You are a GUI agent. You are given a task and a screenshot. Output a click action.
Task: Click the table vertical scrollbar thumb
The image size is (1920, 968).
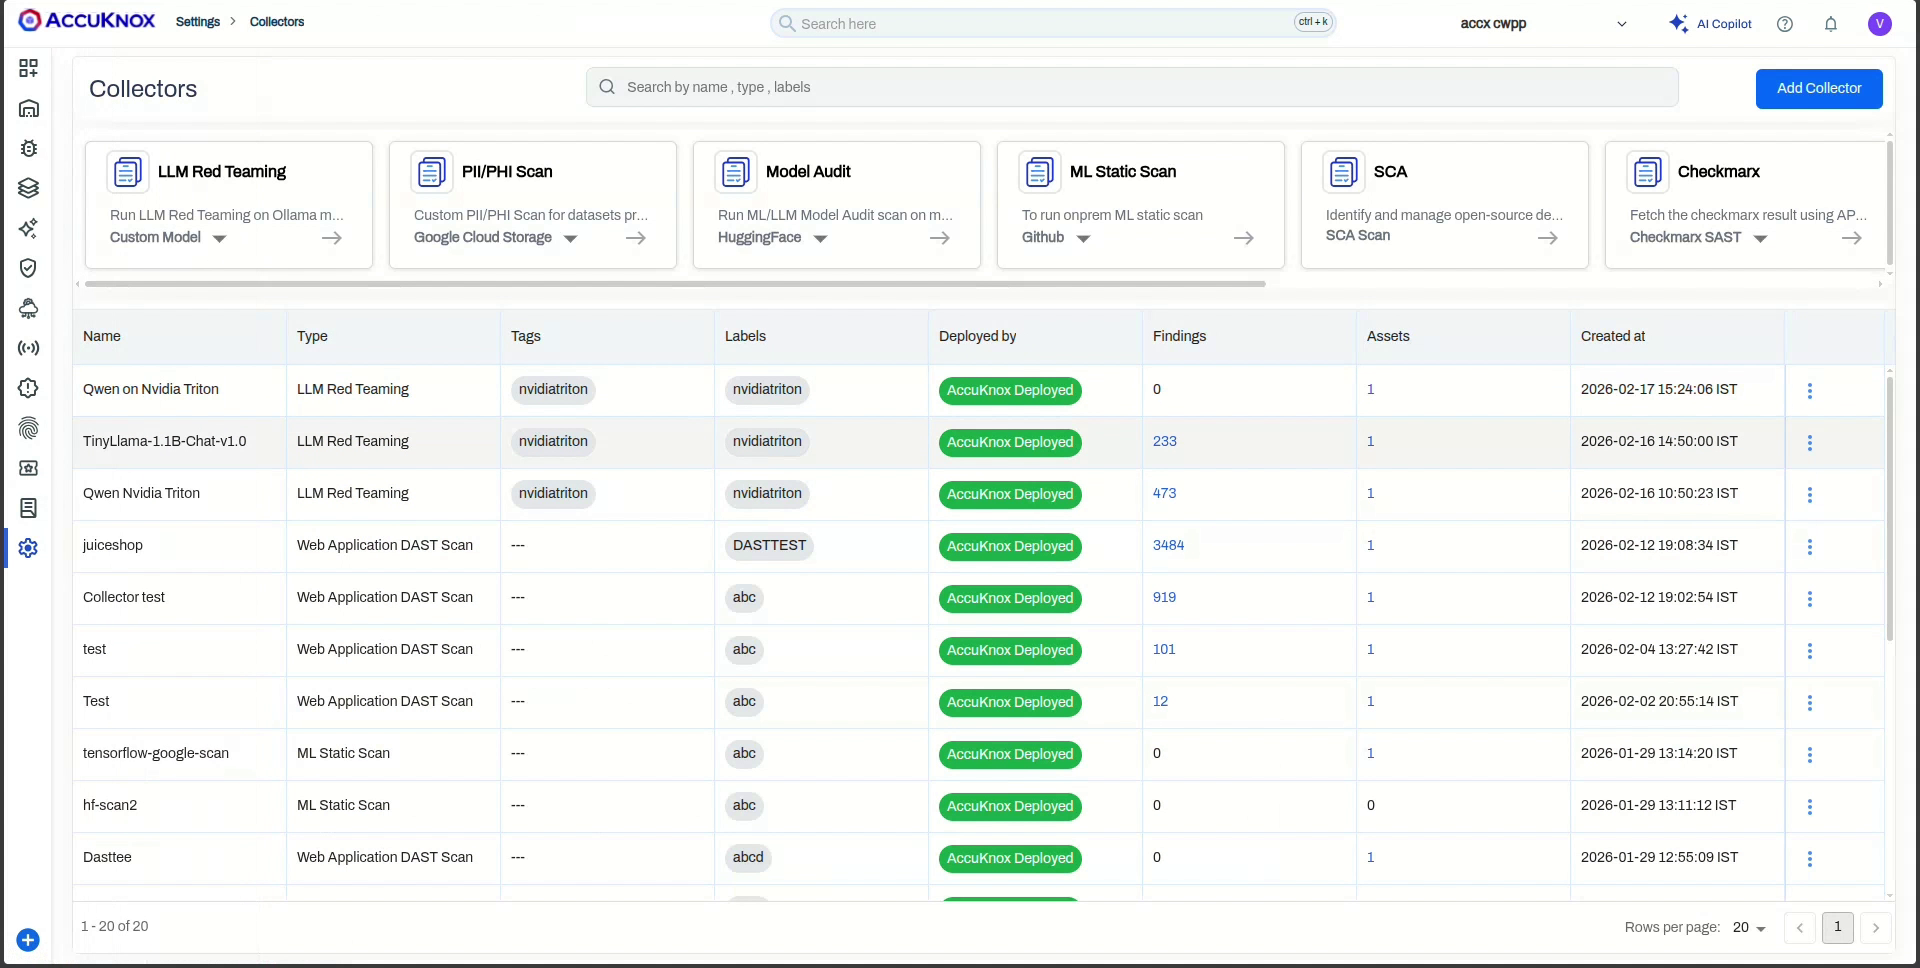pos(1889,508)
